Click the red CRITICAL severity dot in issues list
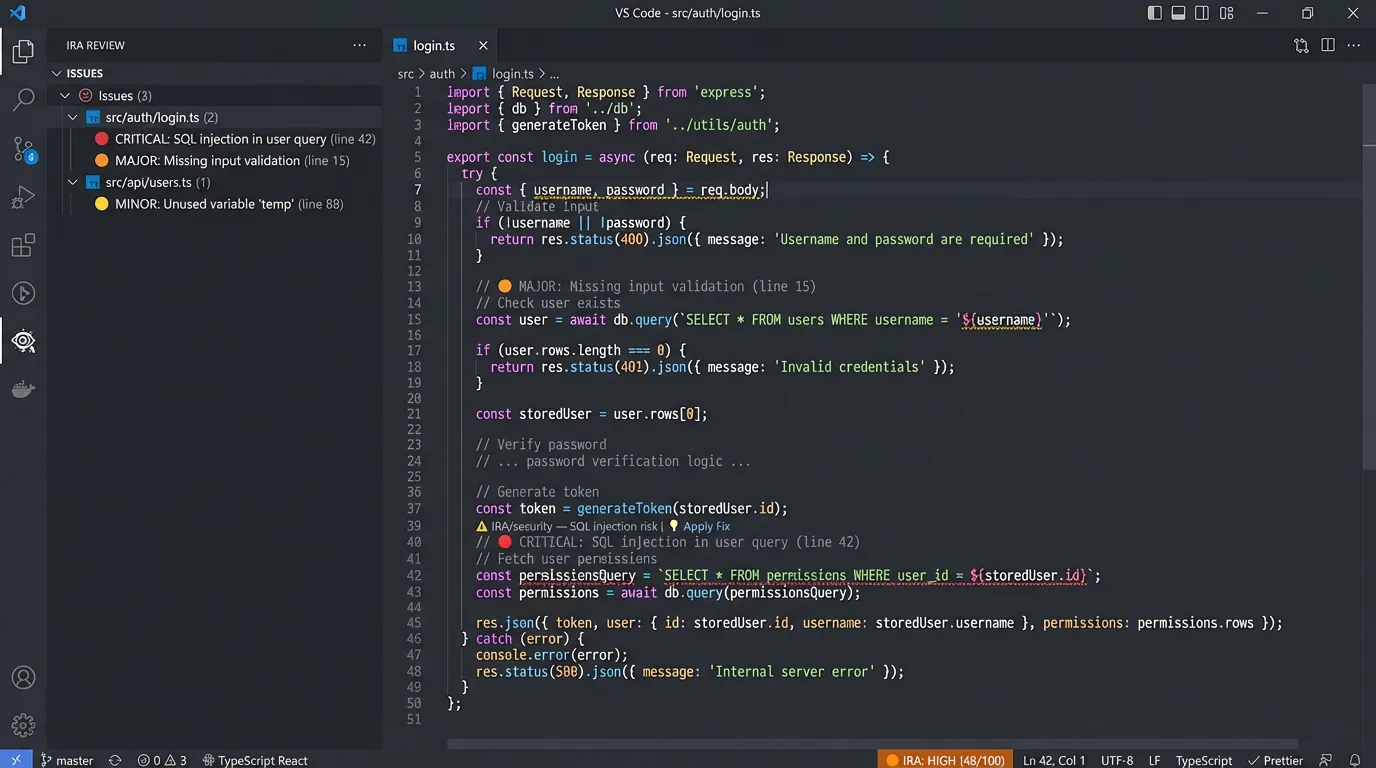 tap(102, 139)
